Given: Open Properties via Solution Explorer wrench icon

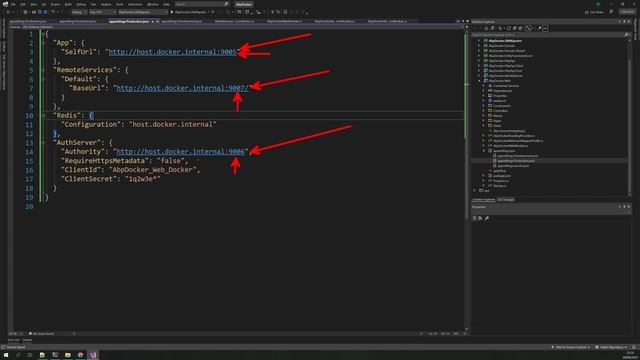Looking at the screenshot, I should [x=539, y=28].
